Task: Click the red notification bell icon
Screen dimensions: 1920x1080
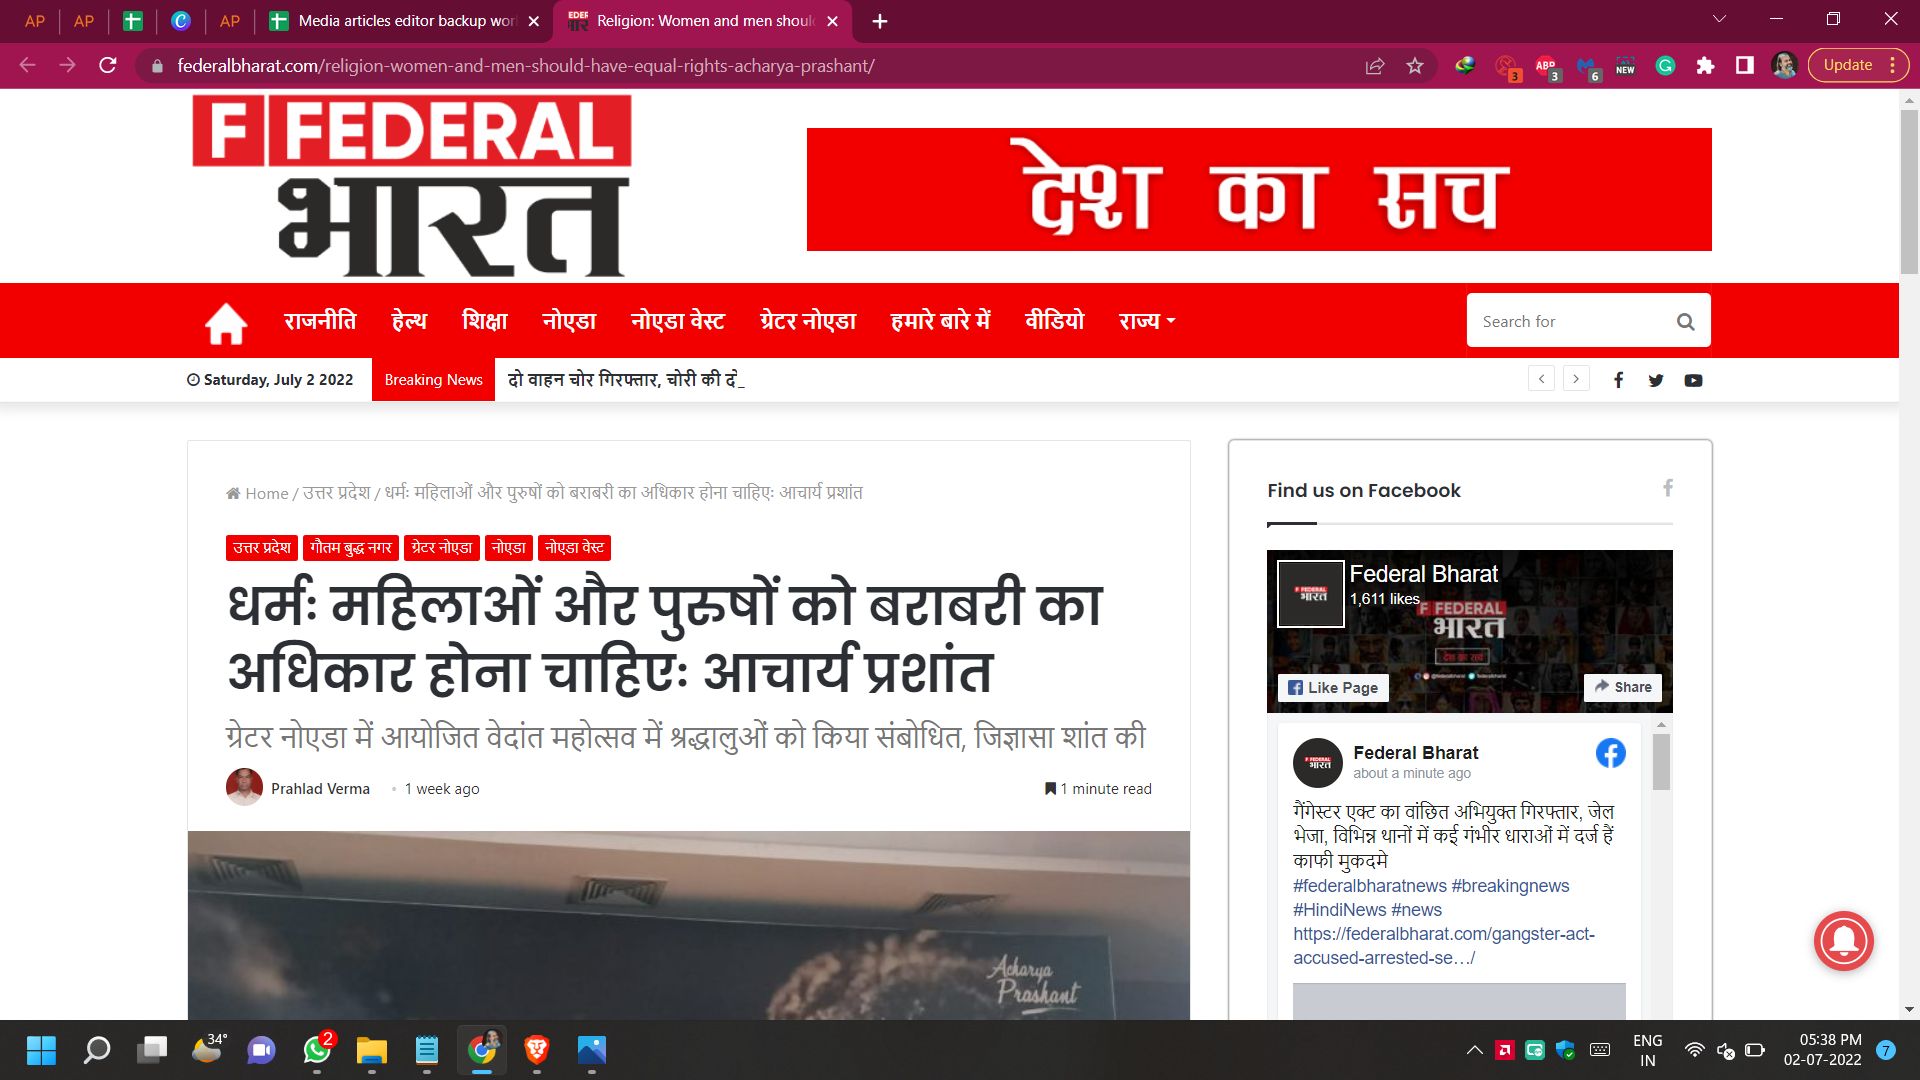Action: click(x=1843, y=940)
